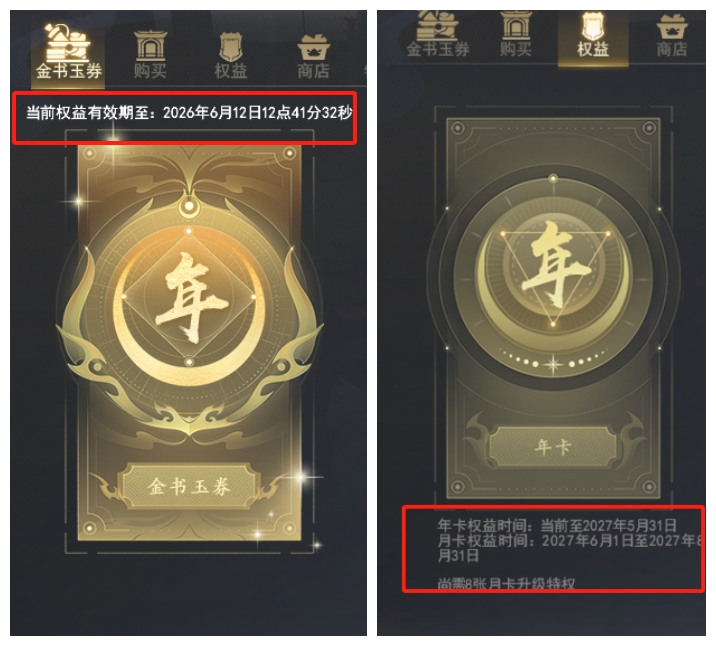This screenshot has width=716, height=646.
Task: Open 商店 basket icon in left panel
Action: pos(313,47)
